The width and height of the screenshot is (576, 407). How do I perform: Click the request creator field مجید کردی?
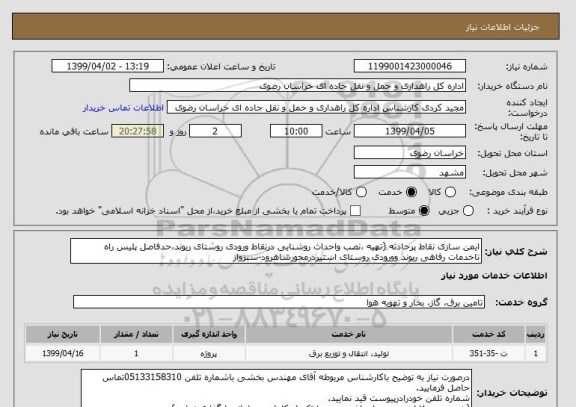click(316, 108)
